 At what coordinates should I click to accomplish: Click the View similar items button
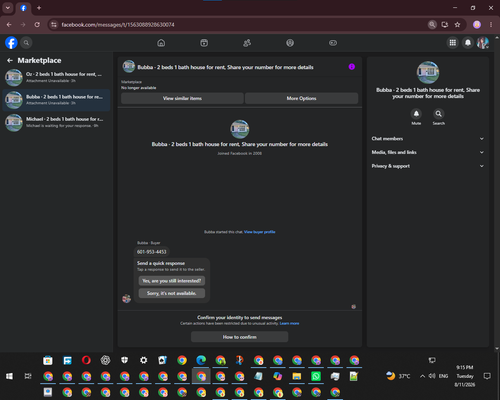point(182,98)
